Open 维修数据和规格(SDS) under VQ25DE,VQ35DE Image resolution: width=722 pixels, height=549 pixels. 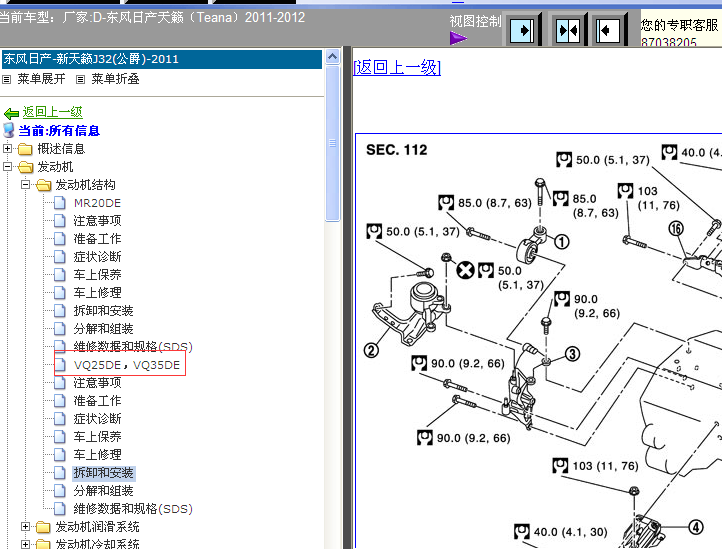click(x=133, y=509)
